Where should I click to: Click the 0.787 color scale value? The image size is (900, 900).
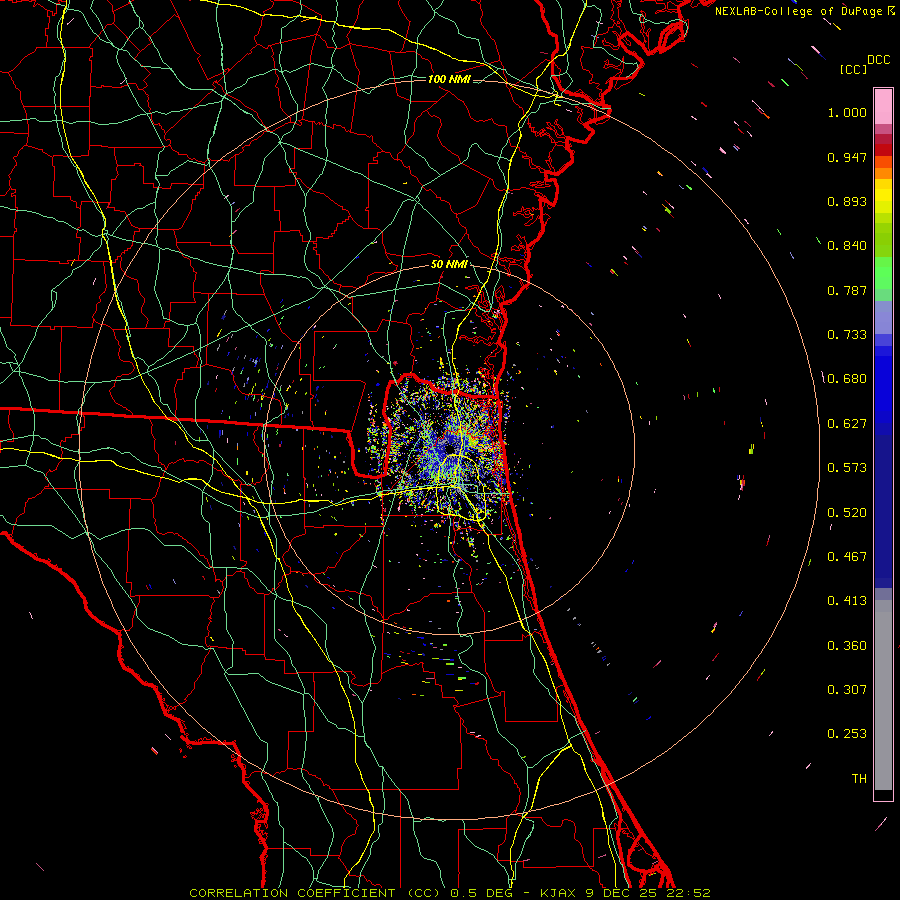[x=847, y=290]
